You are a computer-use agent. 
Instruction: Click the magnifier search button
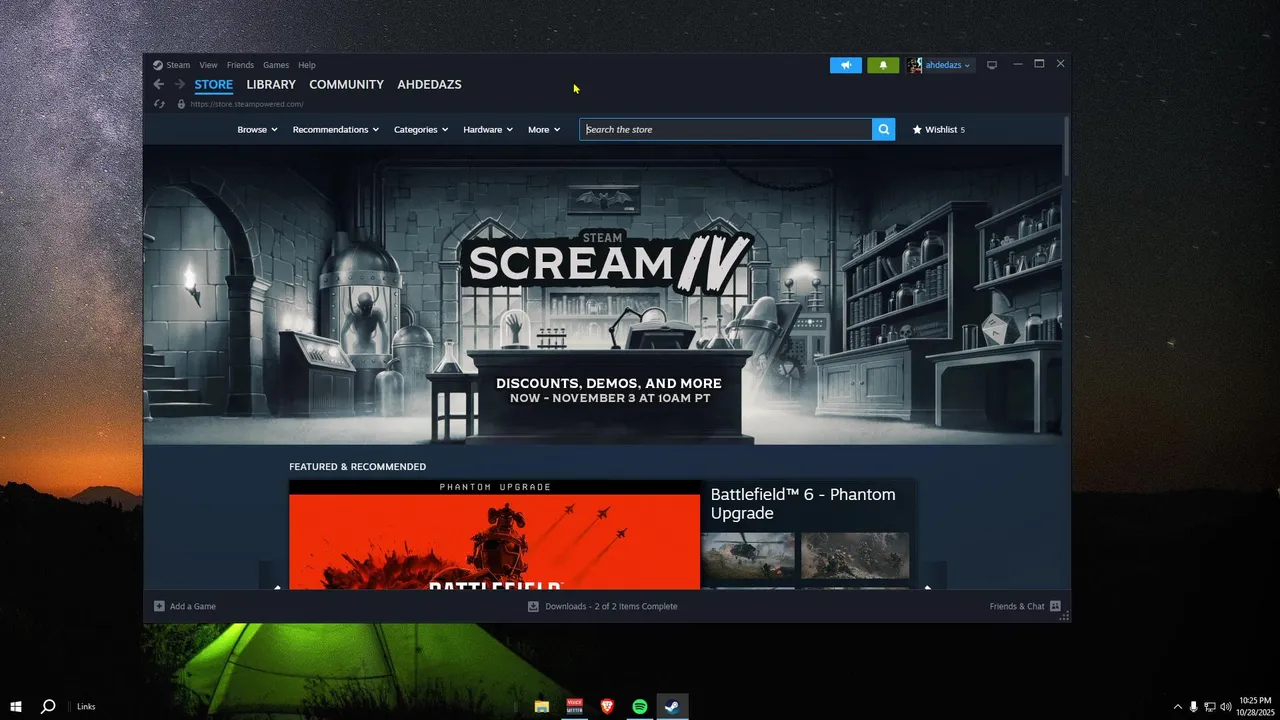click(883, 129)
